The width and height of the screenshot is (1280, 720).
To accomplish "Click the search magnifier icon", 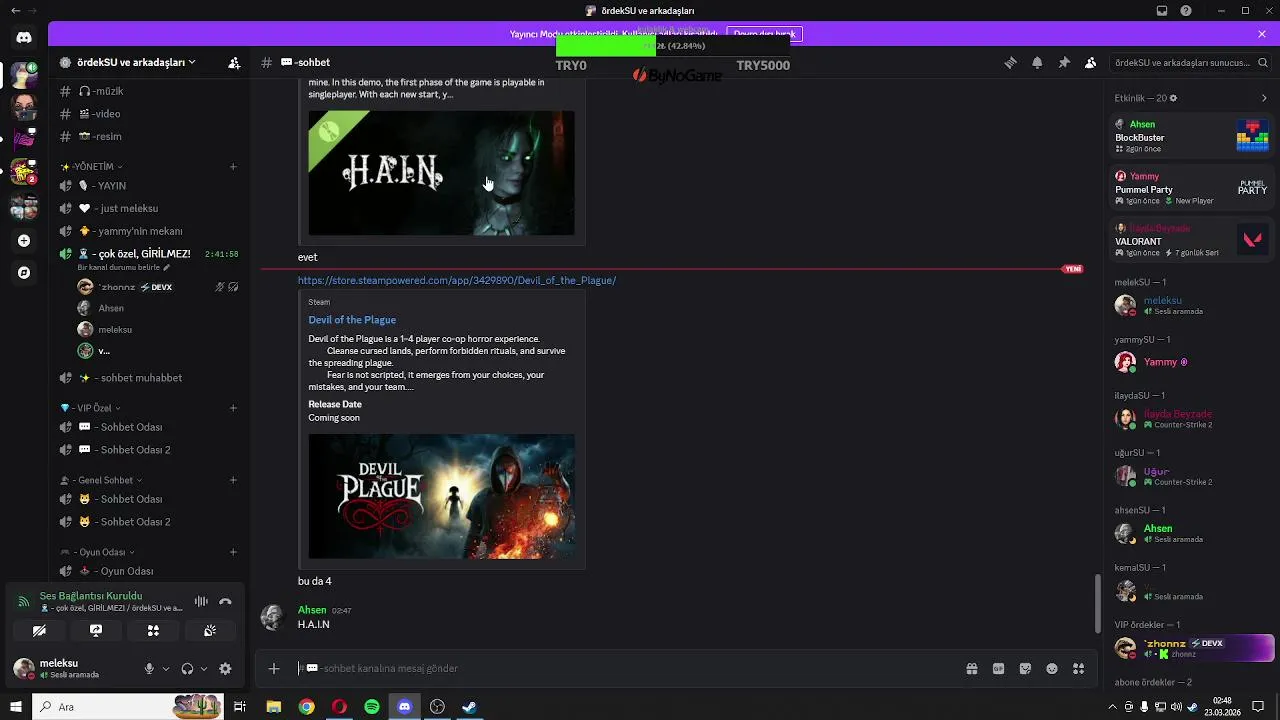I will pos(1262,62).
